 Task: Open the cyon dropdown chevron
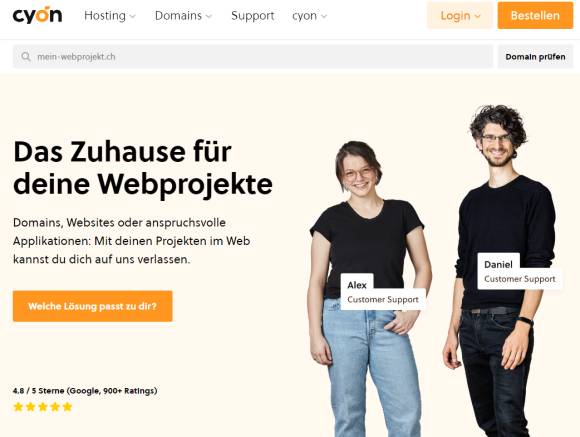coord(324,16)
